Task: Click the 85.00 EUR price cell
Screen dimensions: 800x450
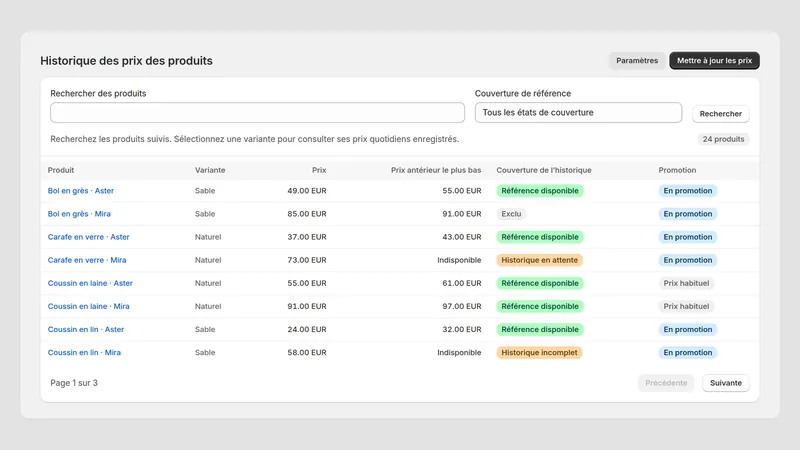Action: [x=307, y=214]
